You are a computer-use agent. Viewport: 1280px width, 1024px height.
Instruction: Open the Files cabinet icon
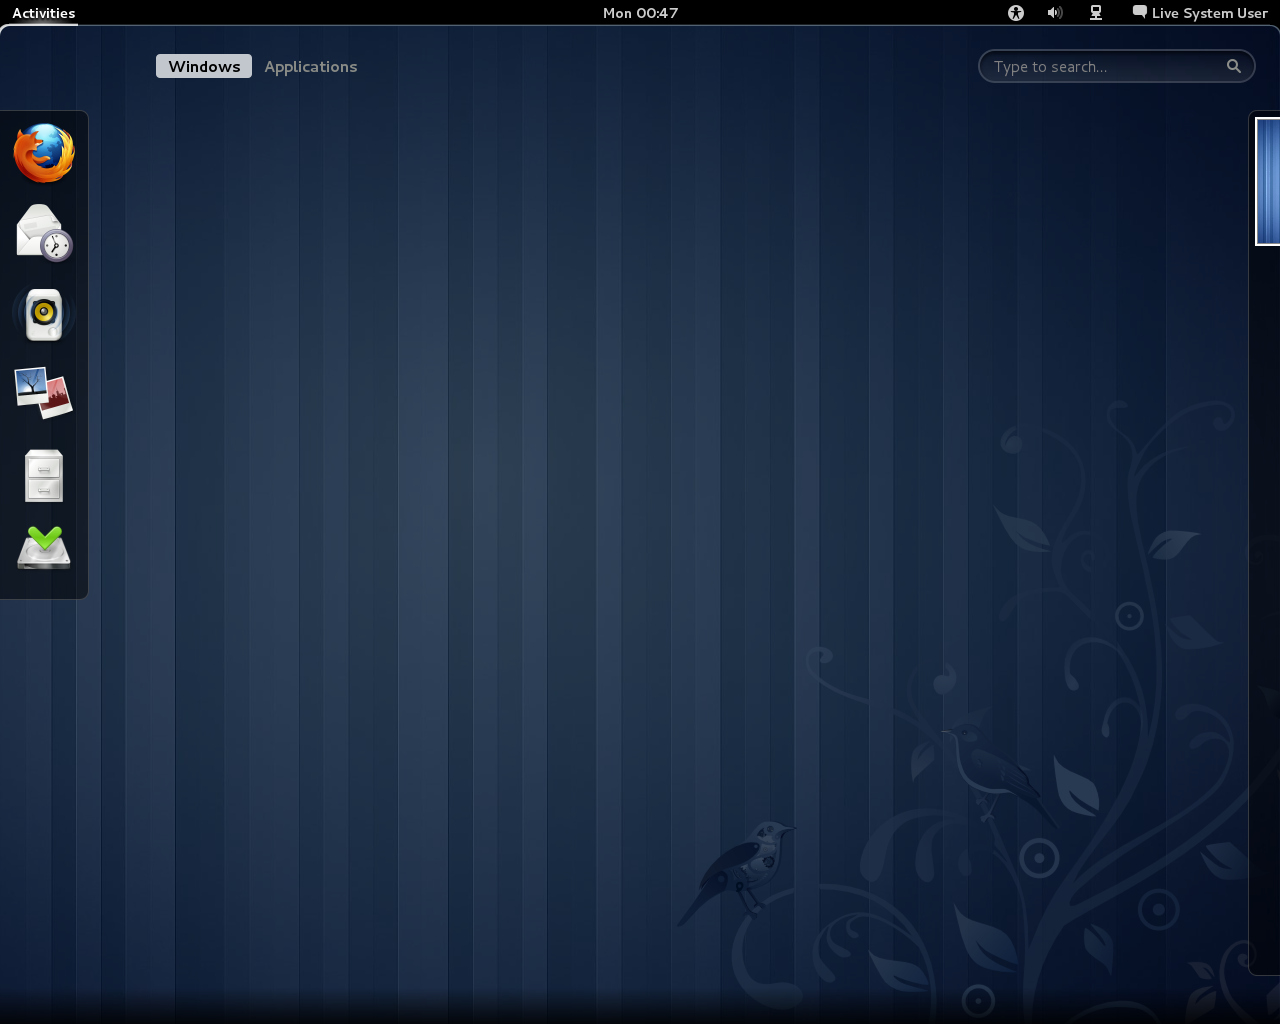[x=44, y=475]
